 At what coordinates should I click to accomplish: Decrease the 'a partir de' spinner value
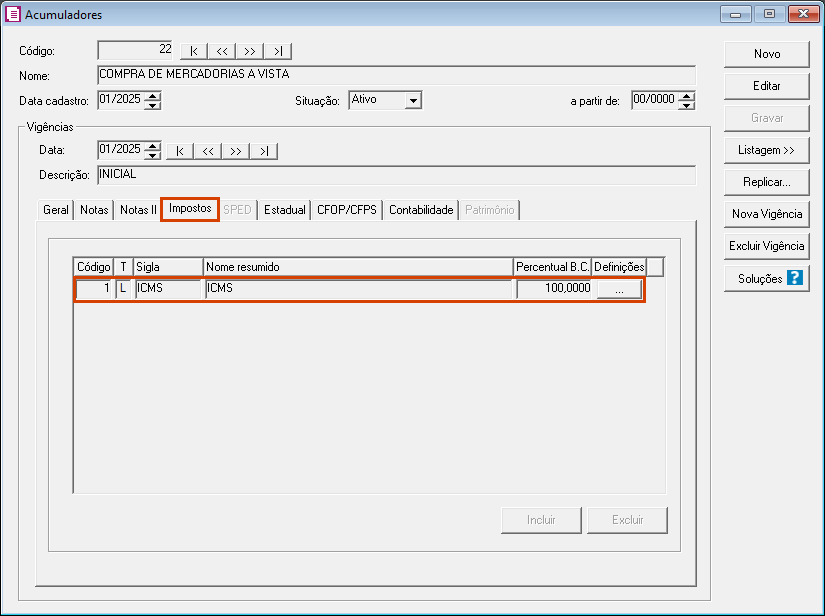(686, 105)
